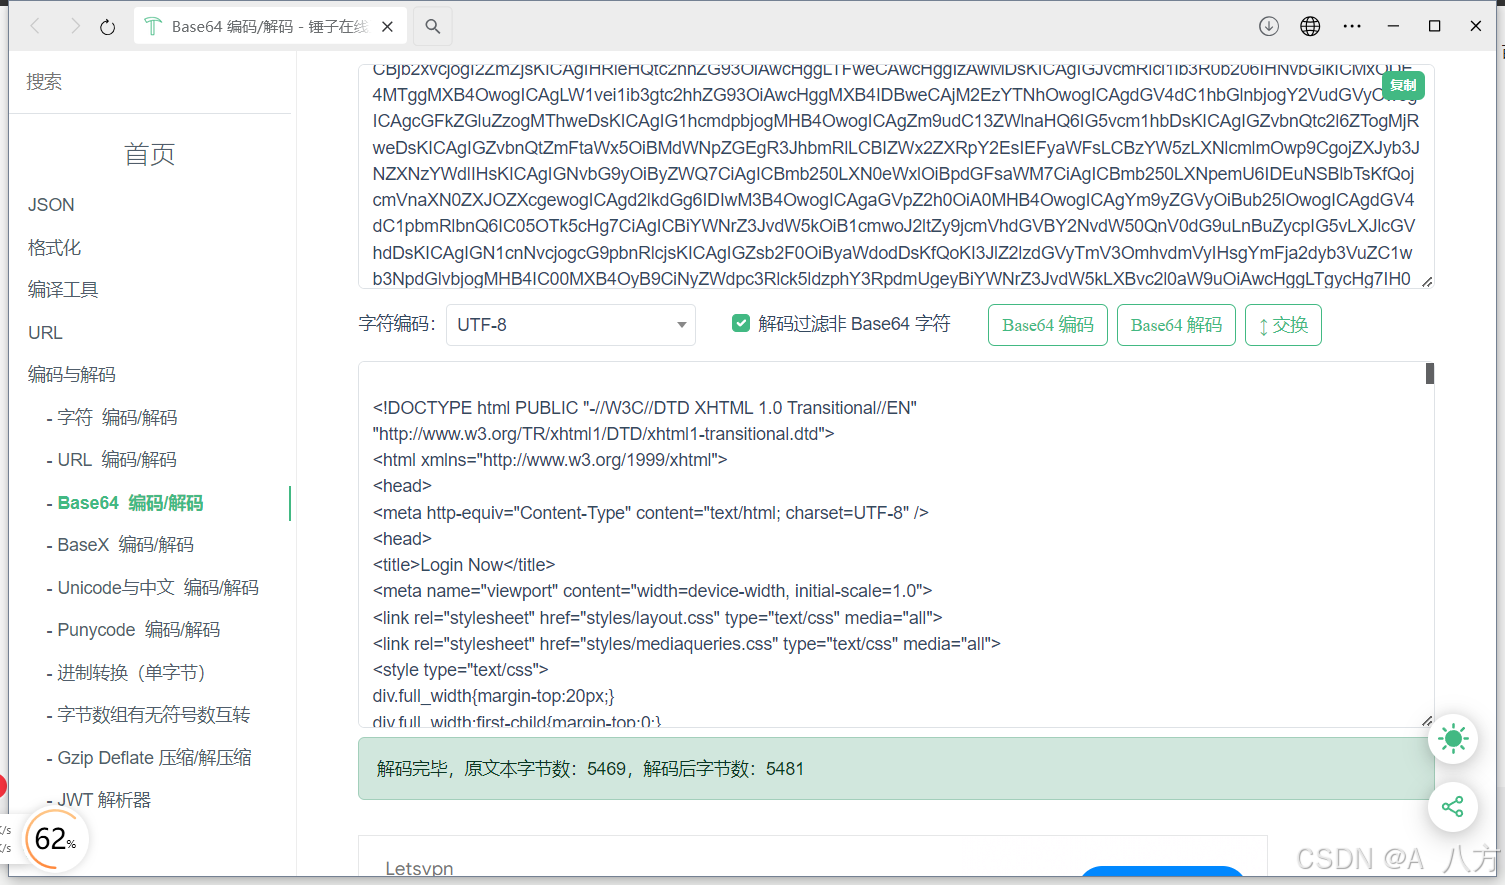Click the search icon beside the tab
Viewport: 1505px width, 885px height.
[432, 26]
